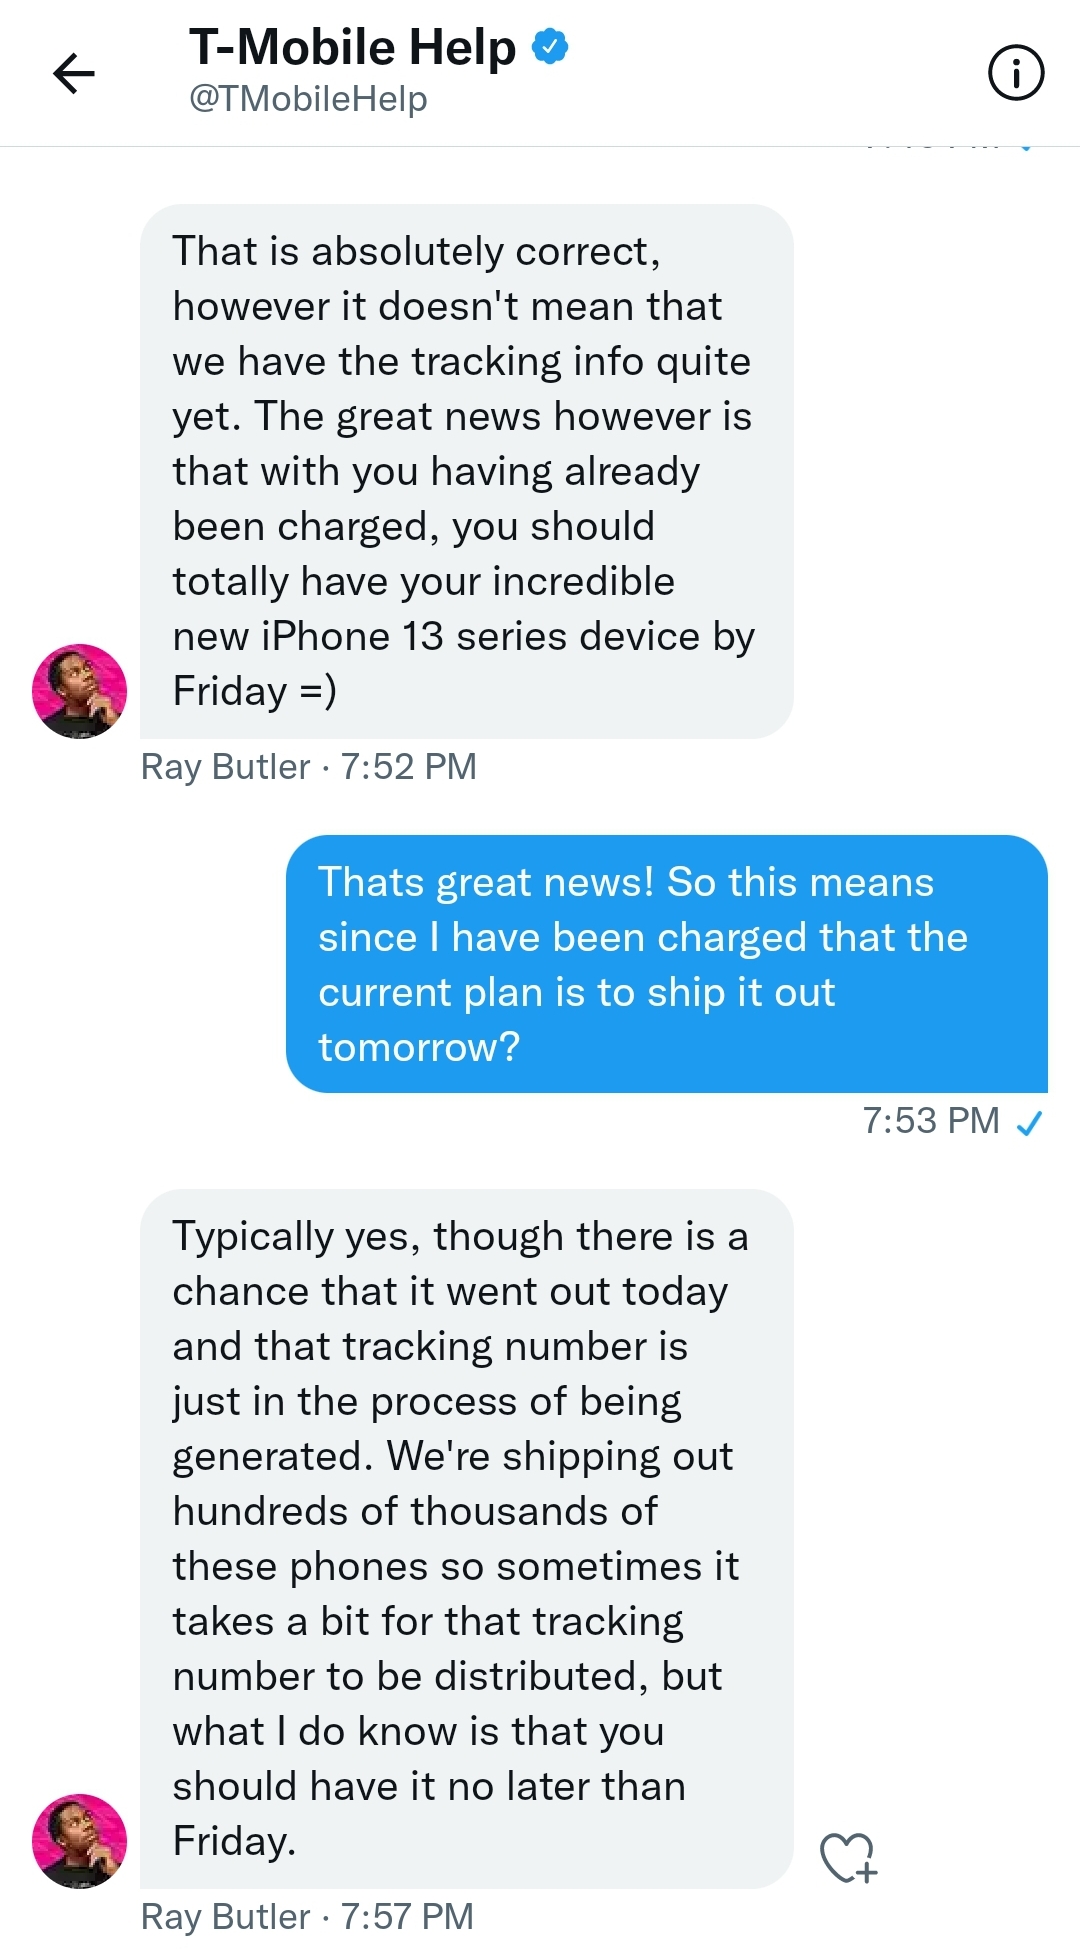This screenshot has width=1080, height=1952.
Task: Select the blue 'Thats great news!' message
Action: [x=667, y=964]
